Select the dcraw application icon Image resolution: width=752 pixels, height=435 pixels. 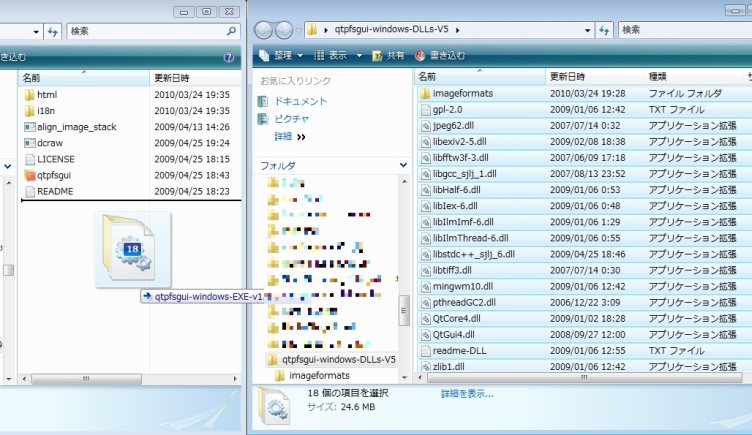pyautogui.click(x=29, y=143)
